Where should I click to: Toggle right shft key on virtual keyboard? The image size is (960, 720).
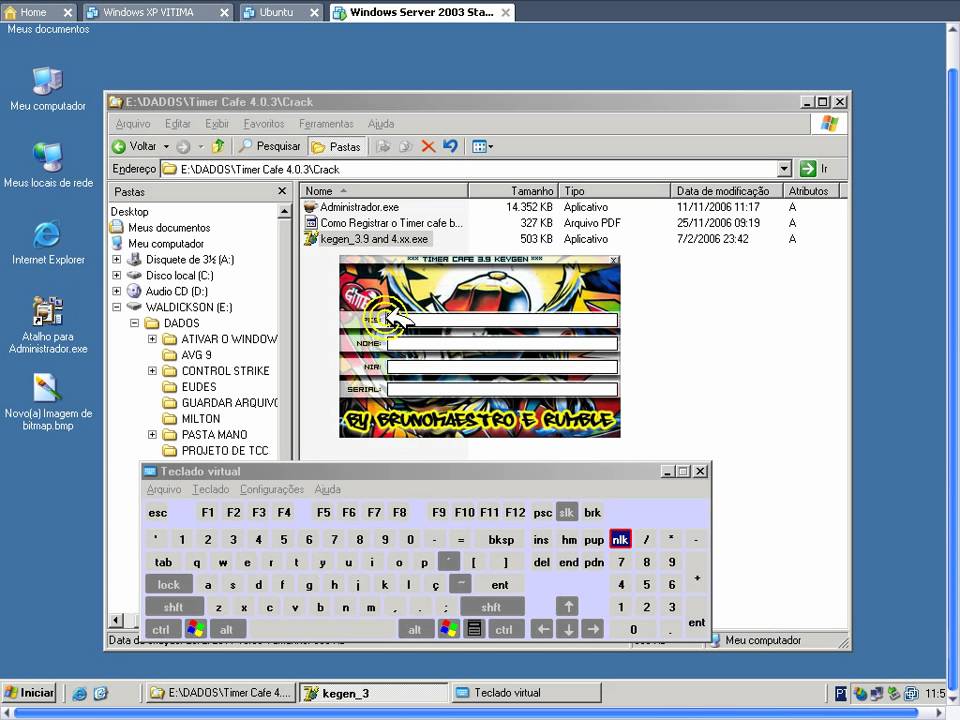click(492, 607)
